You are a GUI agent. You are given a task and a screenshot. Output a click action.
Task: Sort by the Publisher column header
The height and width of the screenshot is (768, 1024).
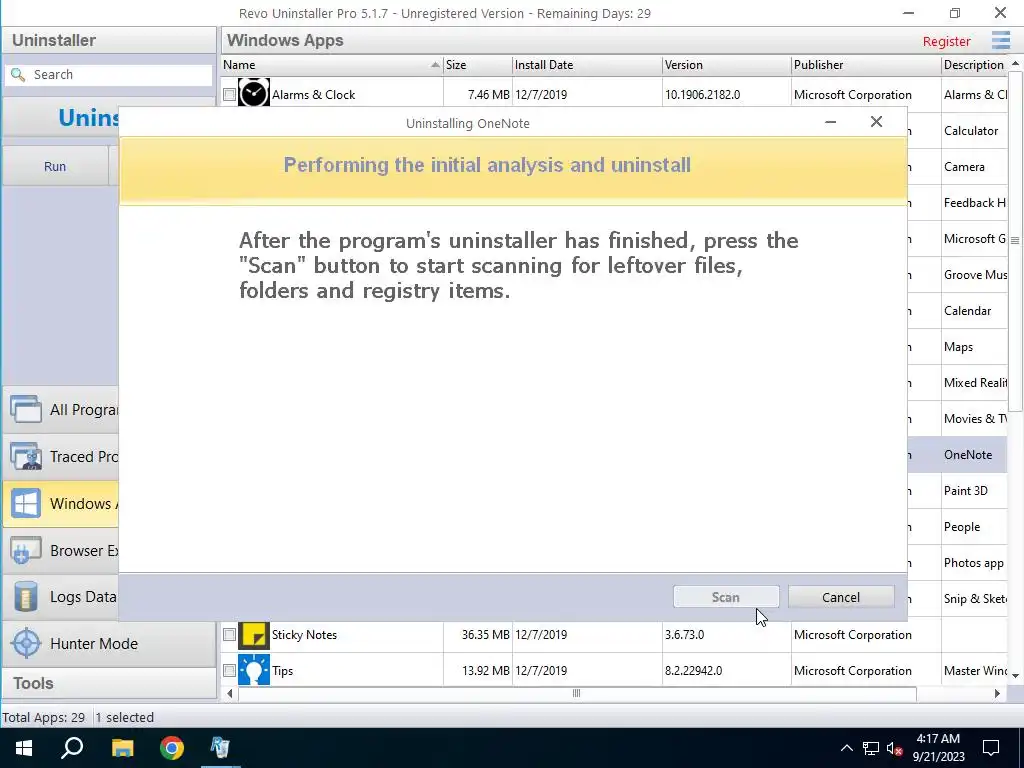[866, 65]
